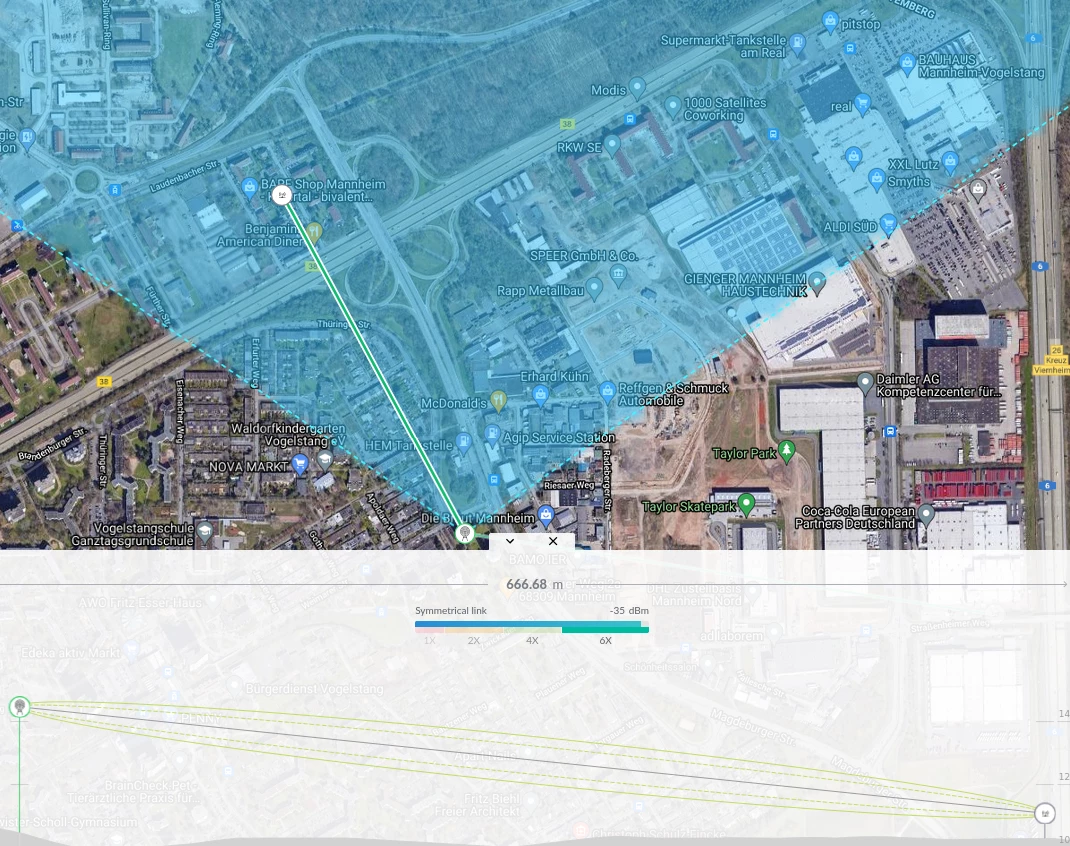Click the Smyths shopping pin
1070x846 pixels.
coord(877,179)
